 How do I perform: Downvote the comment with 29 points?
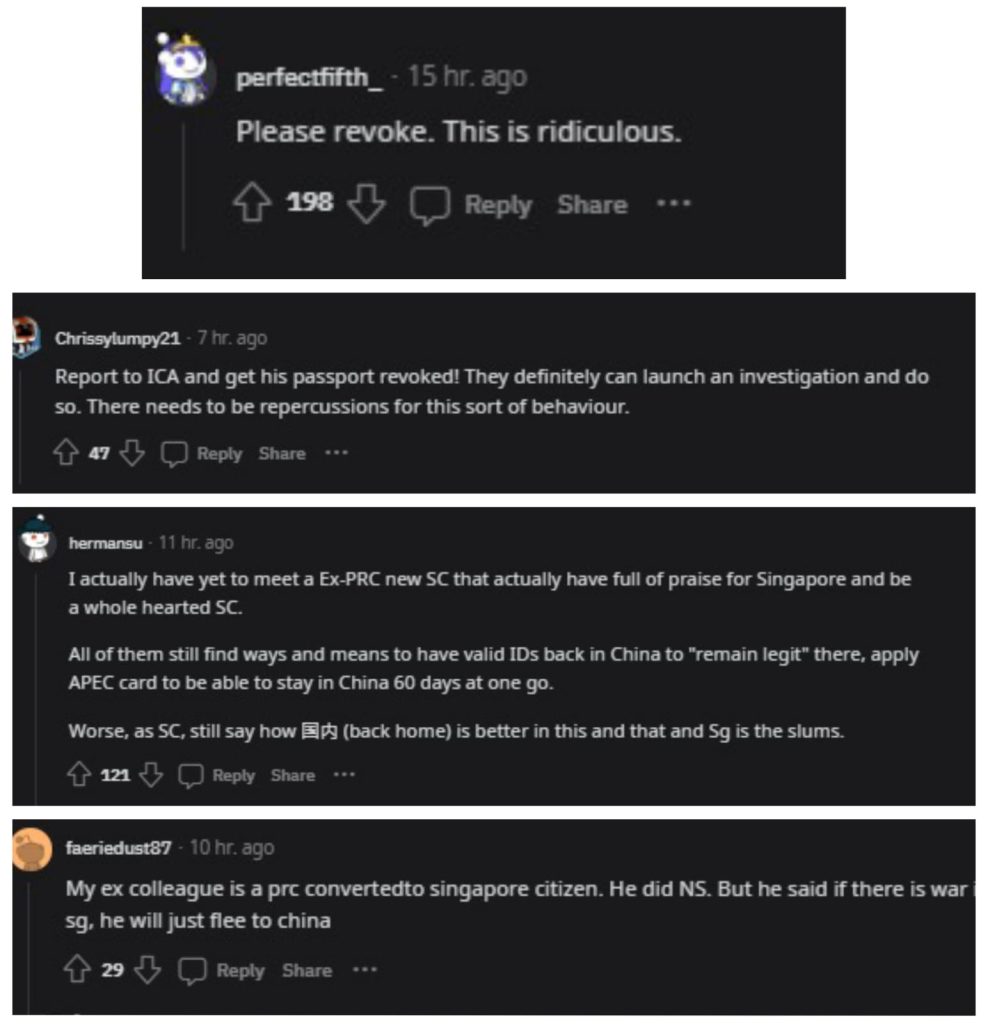pyautogui.click(x=148, y=970)
